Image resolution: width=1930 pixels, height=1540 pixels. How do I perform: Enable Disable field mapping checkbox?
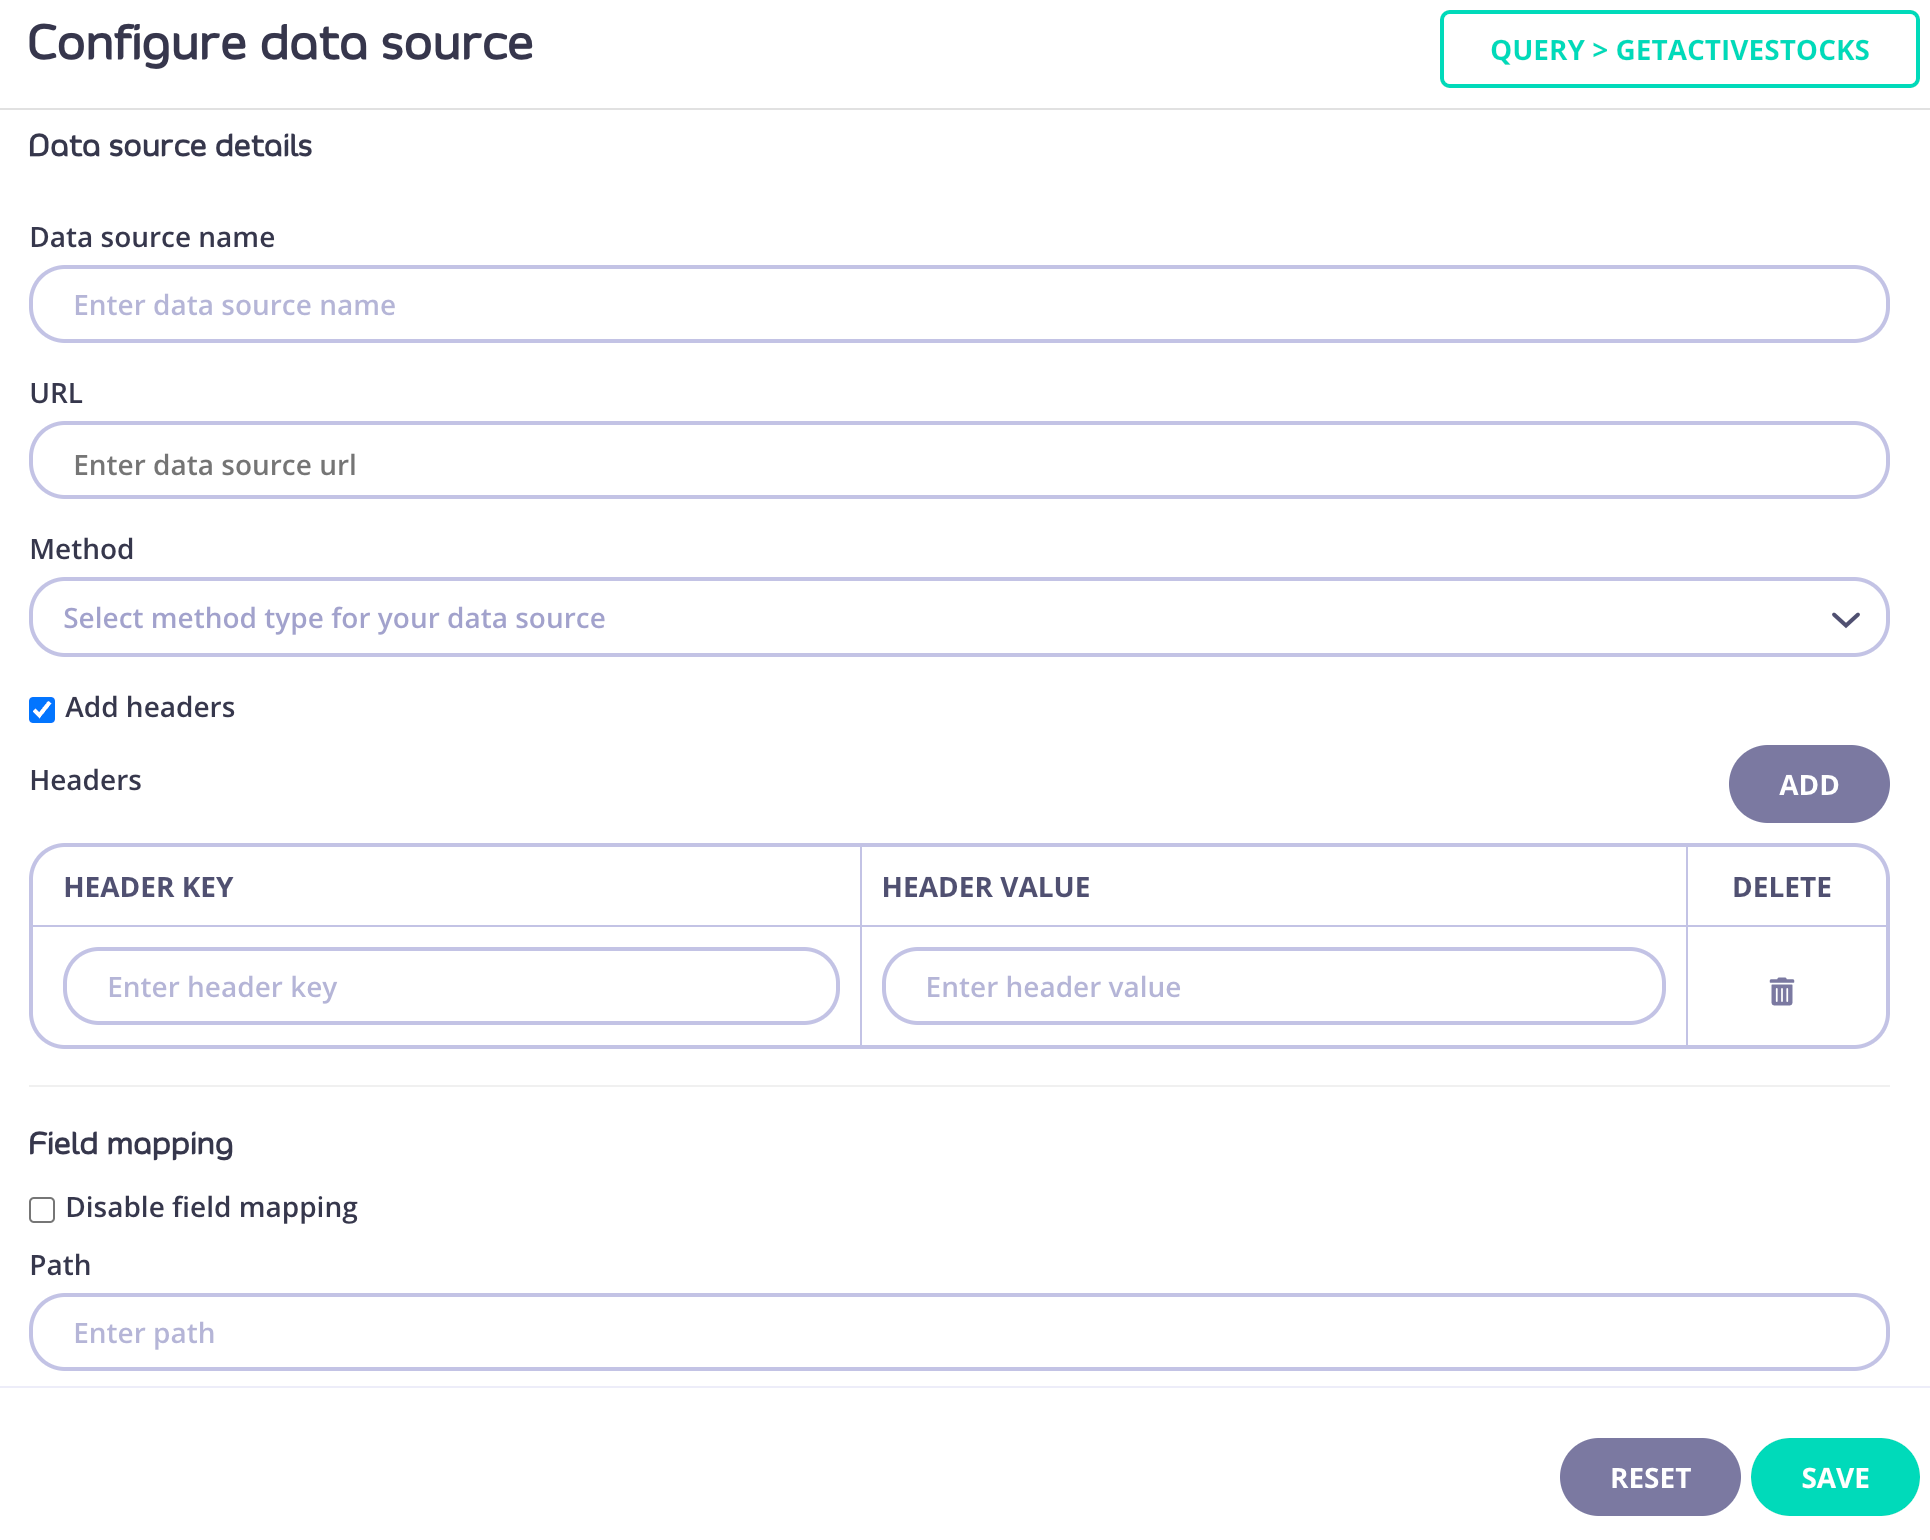42,1210
